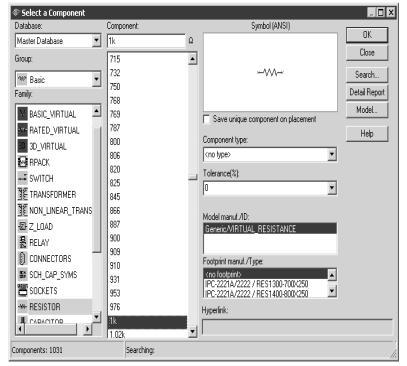Select component value 787
Image resolution: width=407 pixels, height=366 pixels.
[x=115, y=128]
